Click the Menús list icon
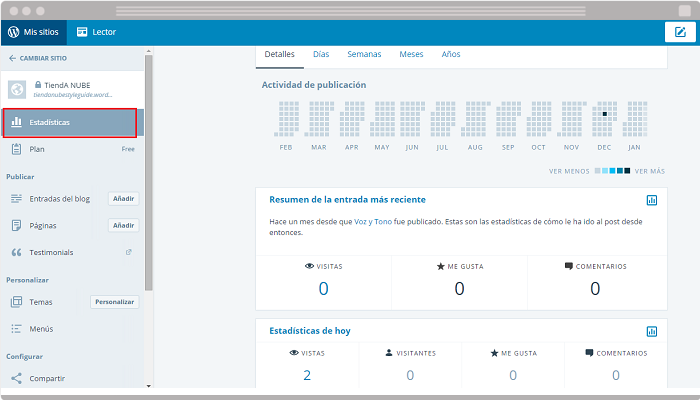Image resolution: width=700 pixels, height=400 pixels. (16, 328)
